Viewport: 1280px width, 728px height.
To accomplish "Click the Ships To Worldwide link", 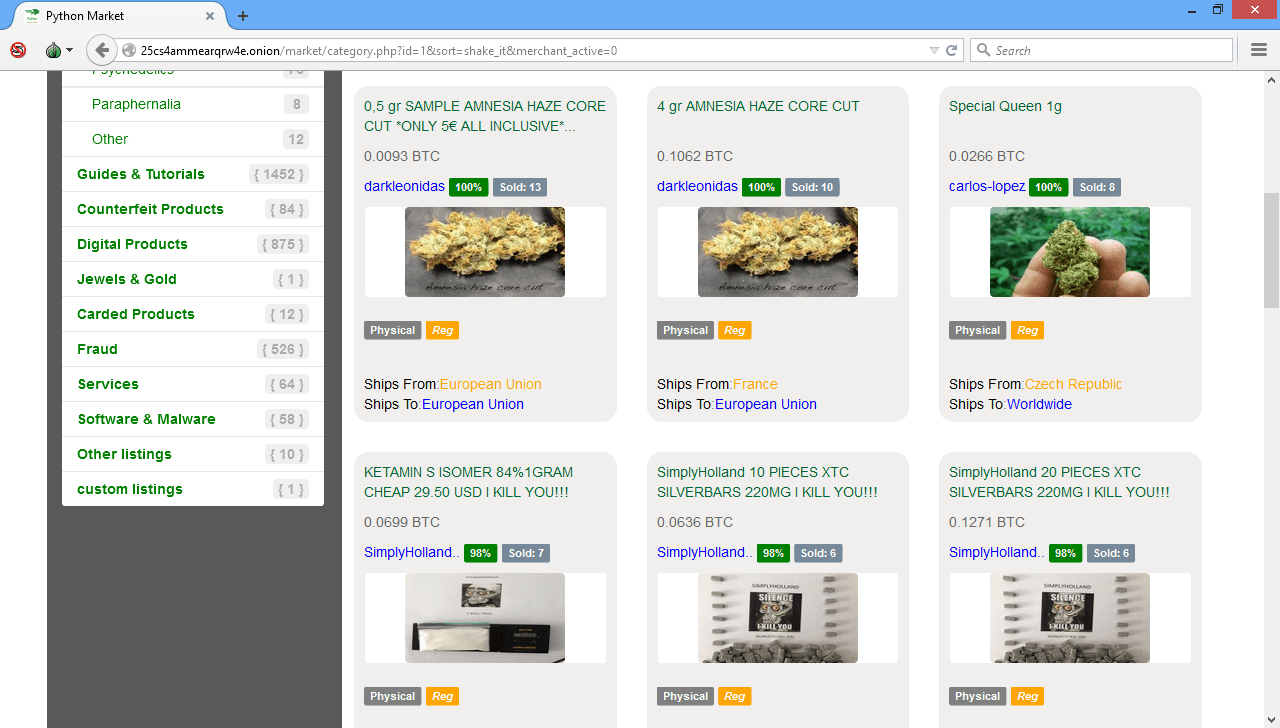I will pyautogui.click(x=1039, y=404).
